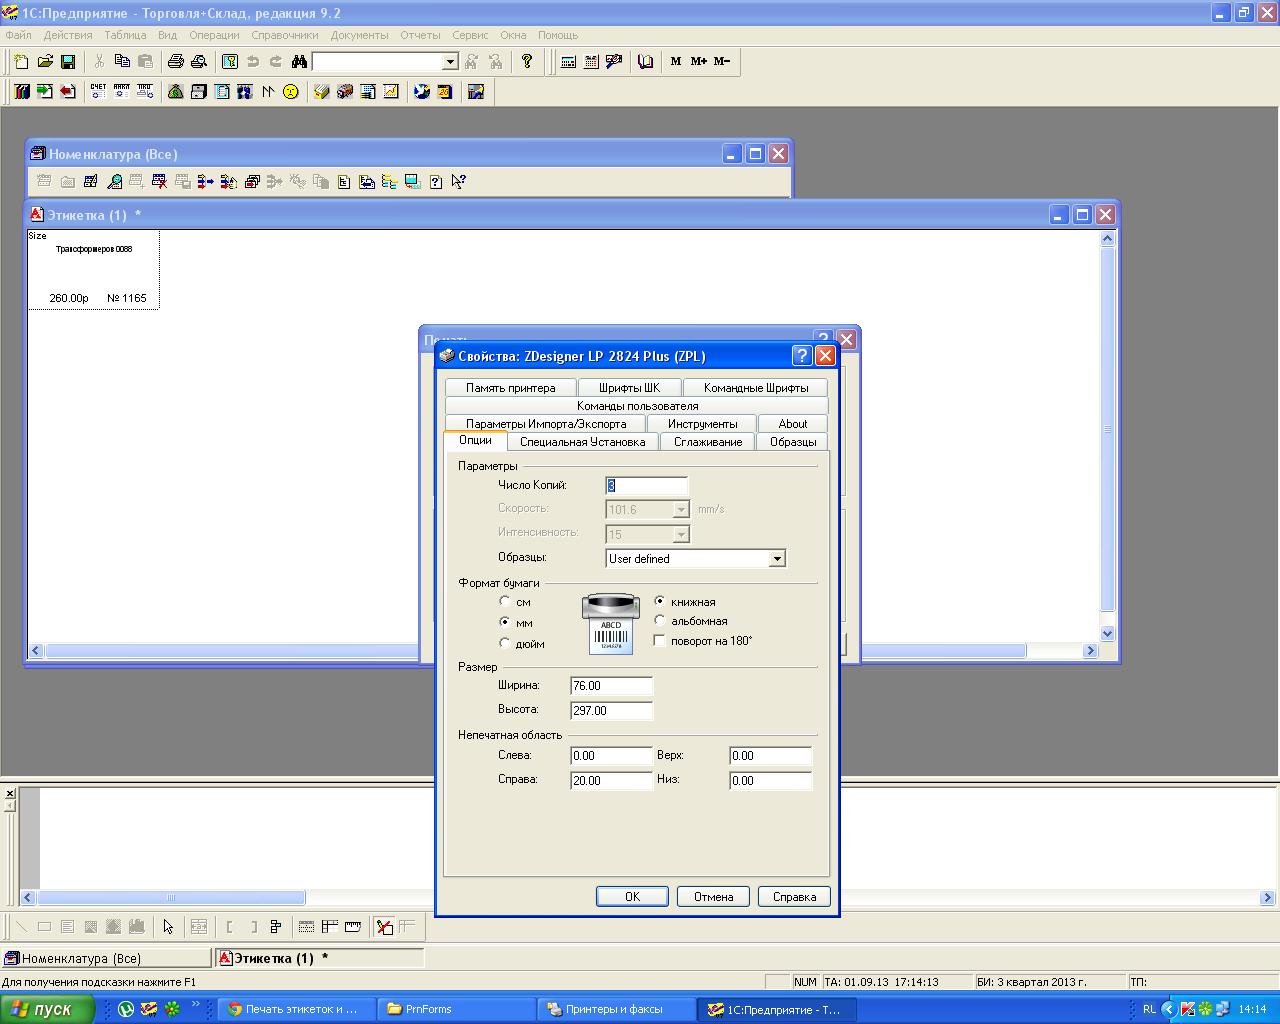This screenshot has height=1024, width=1280.
Task: Click the пуск Start button
Action: pyautogui.click(x=47, y=1009)
